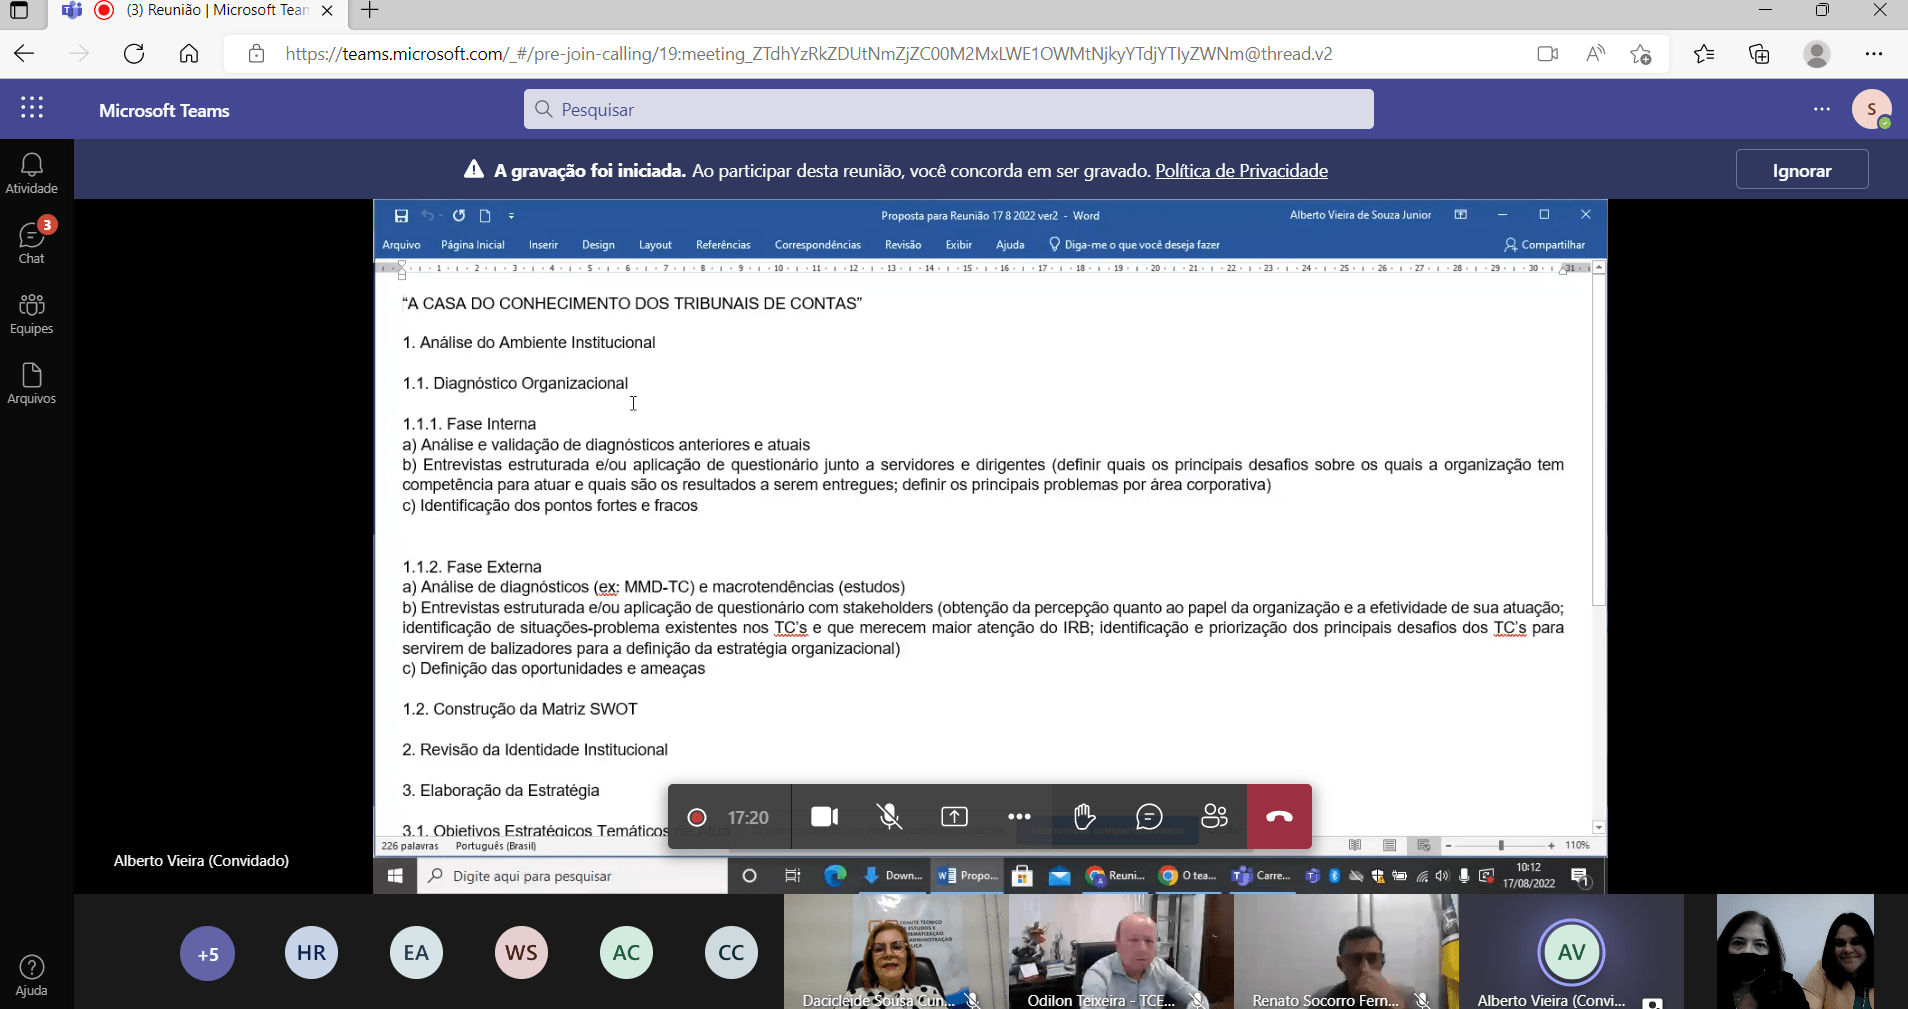Show the five additional participants (+5)
Screen dimensions: 1908x1009
(x=207, y=954)
